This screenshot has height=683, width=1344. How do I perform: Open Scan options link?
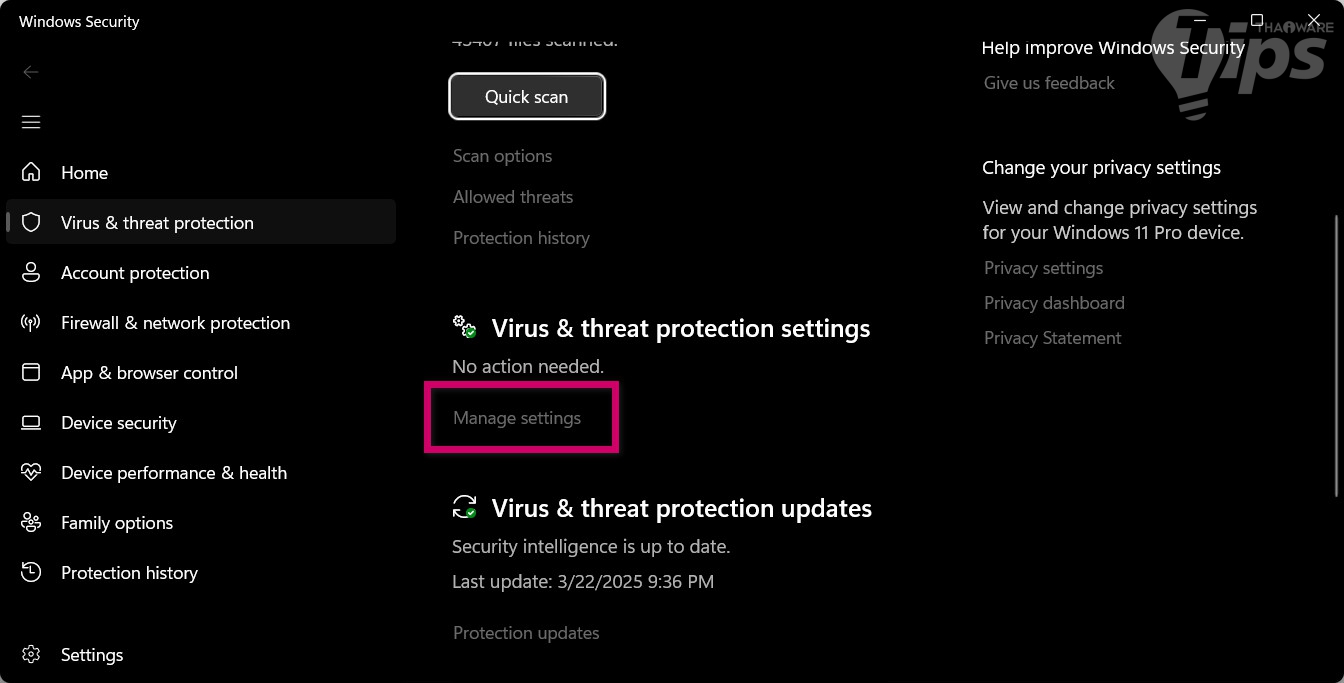(502, 156)
